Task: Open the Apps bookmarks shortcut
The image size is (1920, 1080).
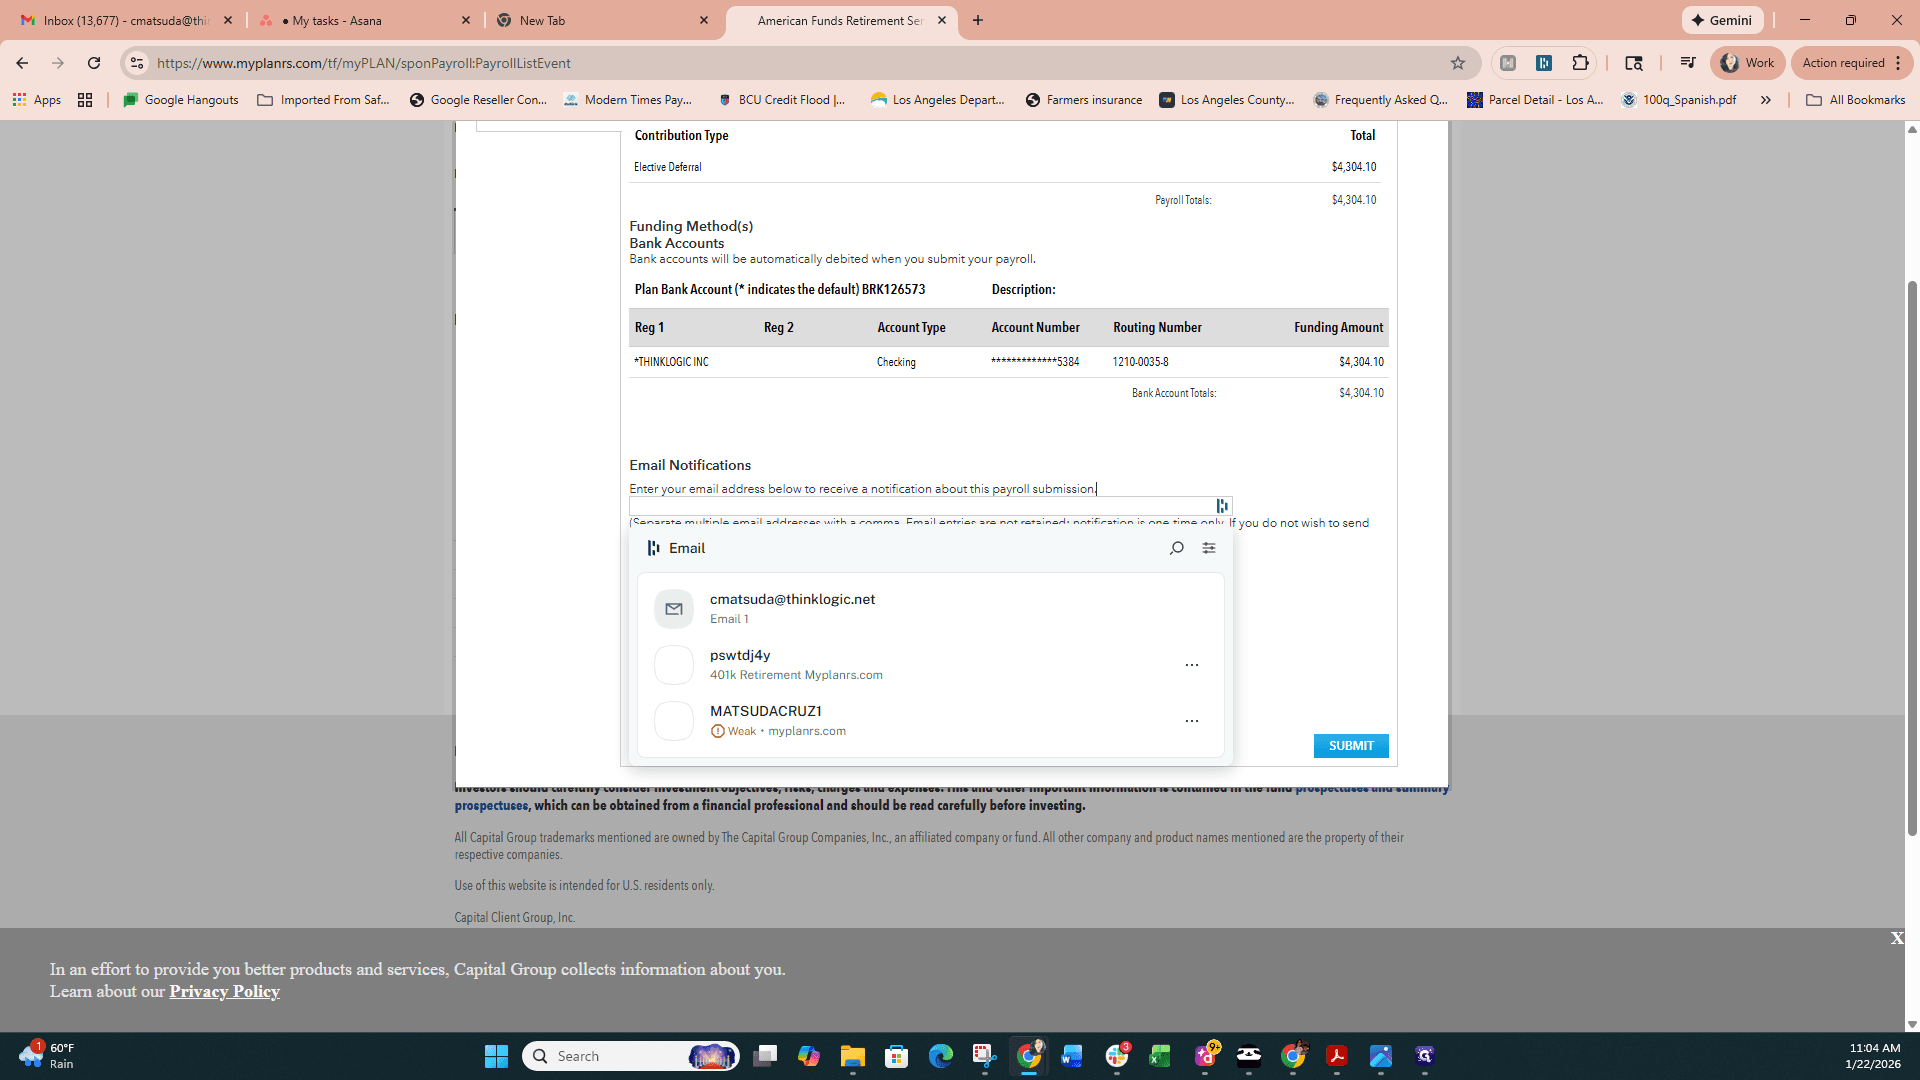Action: click(37, 100)
